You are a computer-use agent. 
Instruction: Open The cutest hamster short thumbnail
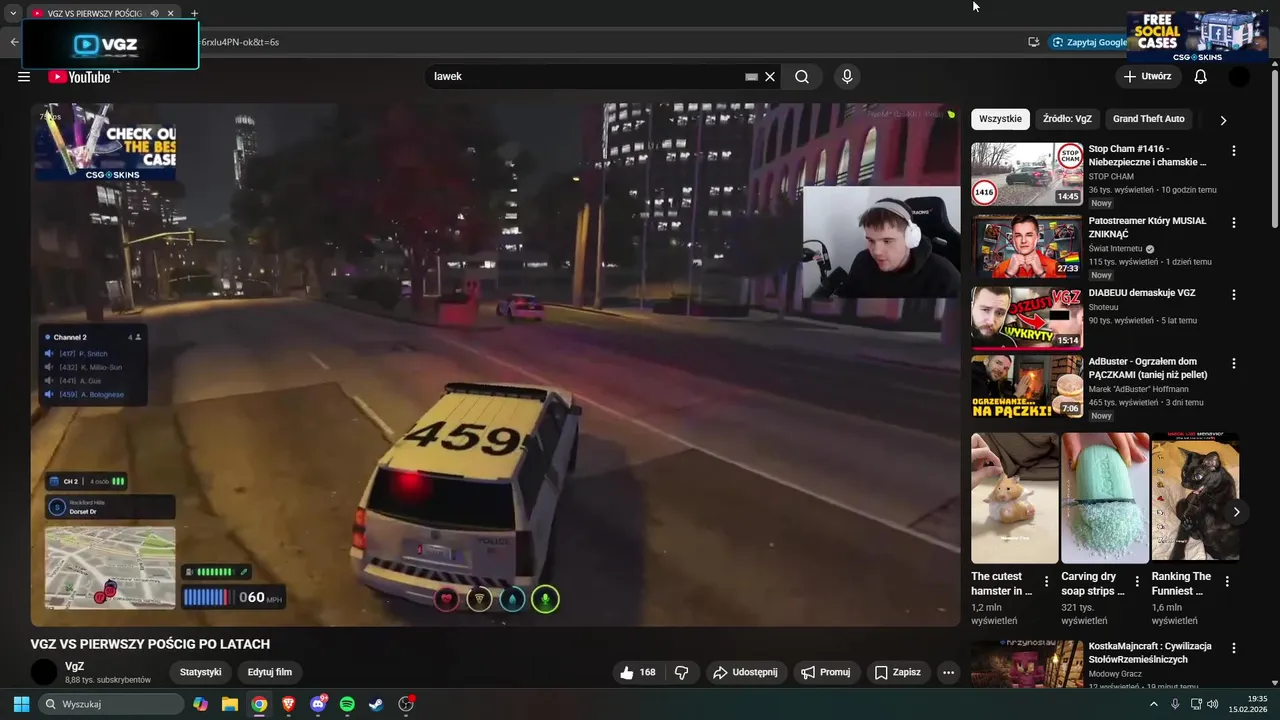pyautogui.click(x=1014, y=498)
